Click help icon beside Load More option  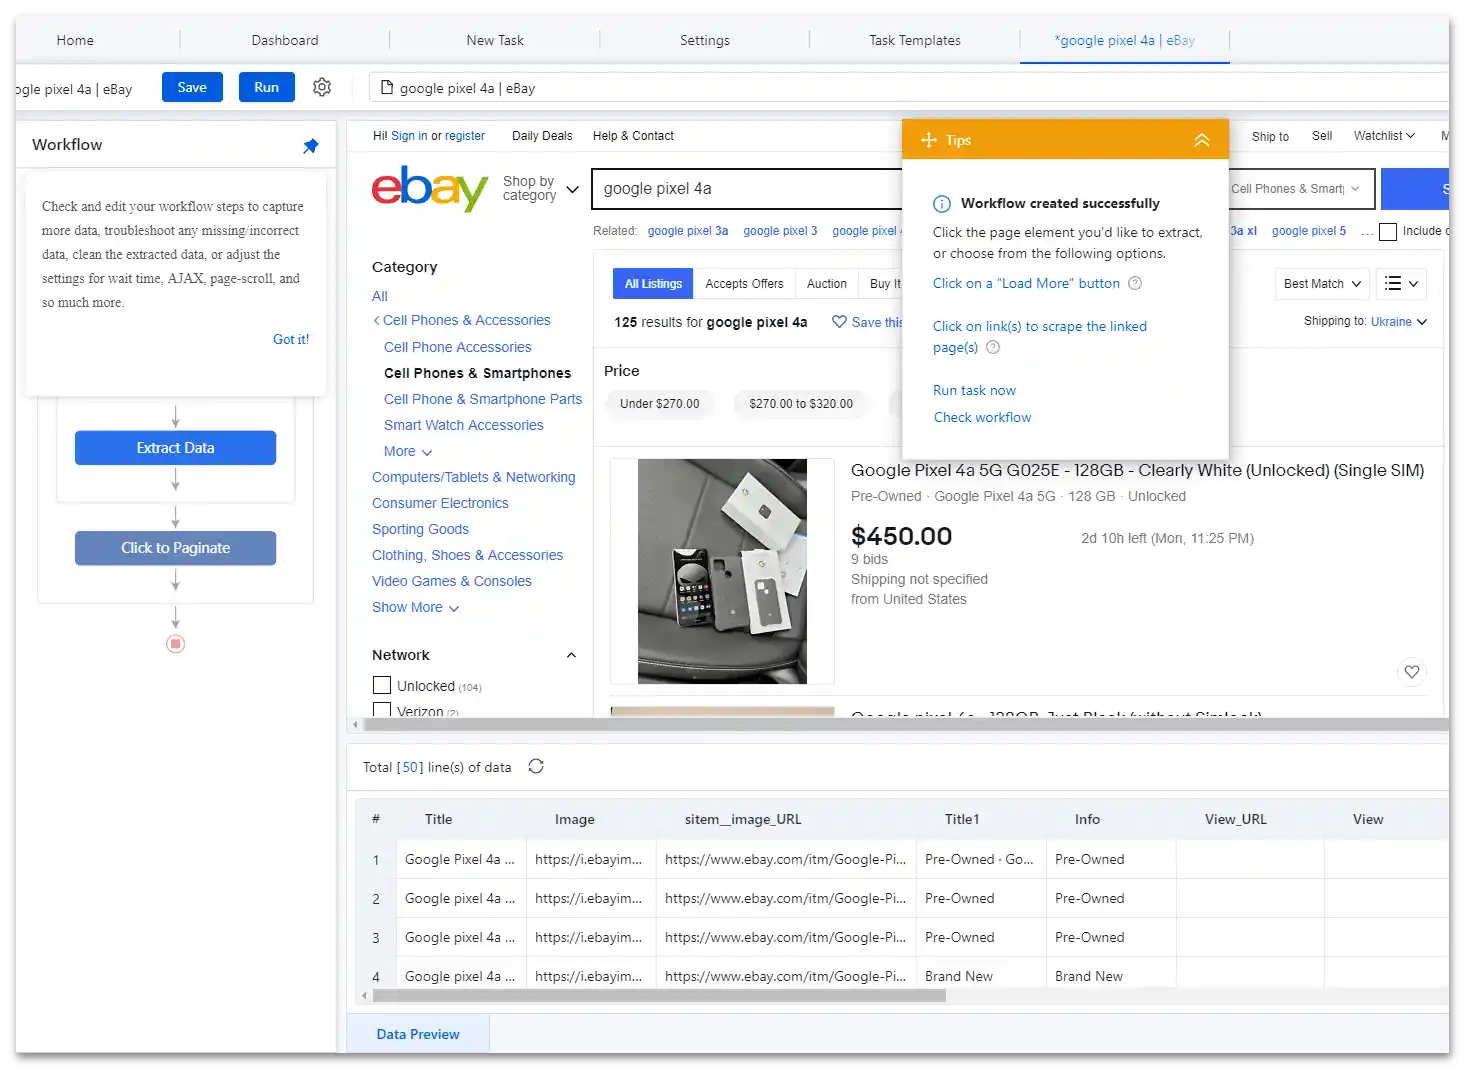click(x=1135, y=283)
